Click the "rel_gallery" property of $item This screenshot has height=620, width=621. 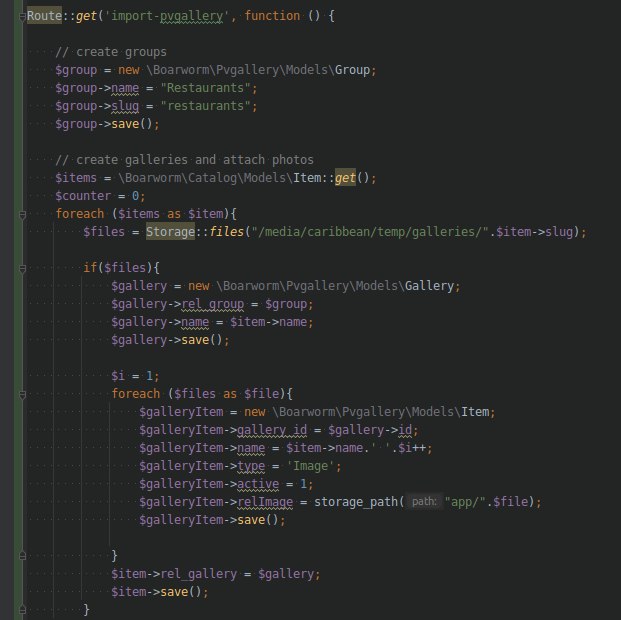[x=199, y=574]
